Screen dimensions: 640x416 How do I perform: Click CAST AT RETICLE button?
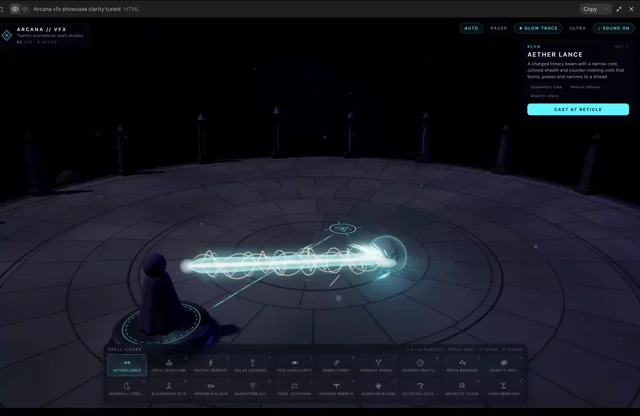point(578,109)
